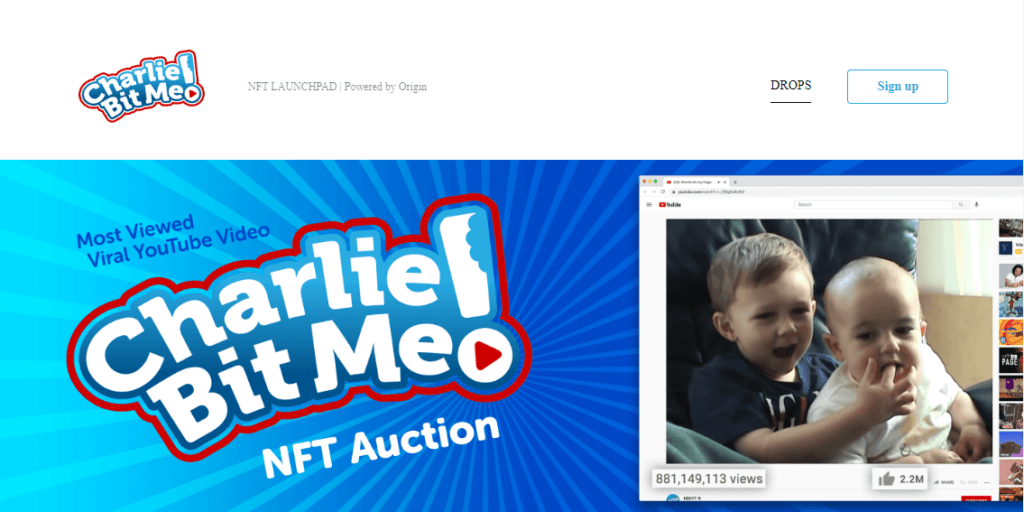Click the three-dot more options icon
The width and height of the screenshot is (1024, 512).
coord(989,483)
